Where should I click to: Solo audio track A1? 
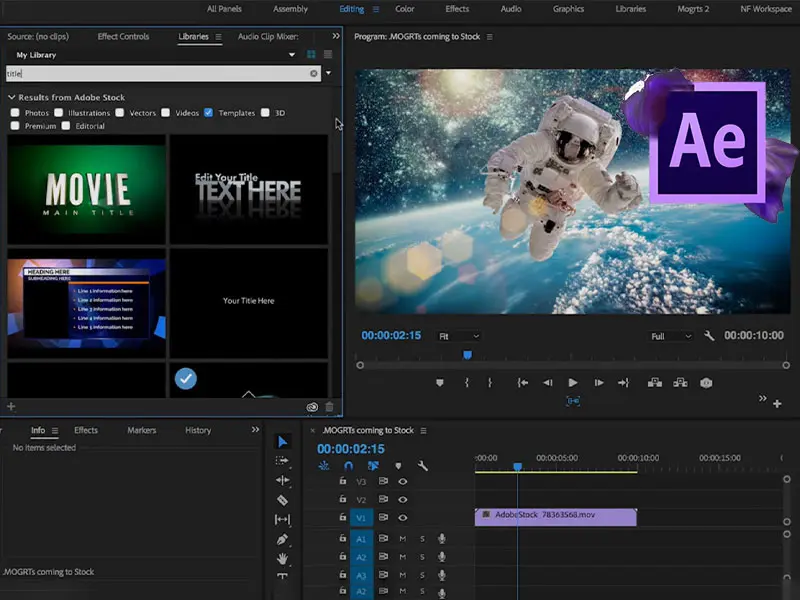pos(422,539)
